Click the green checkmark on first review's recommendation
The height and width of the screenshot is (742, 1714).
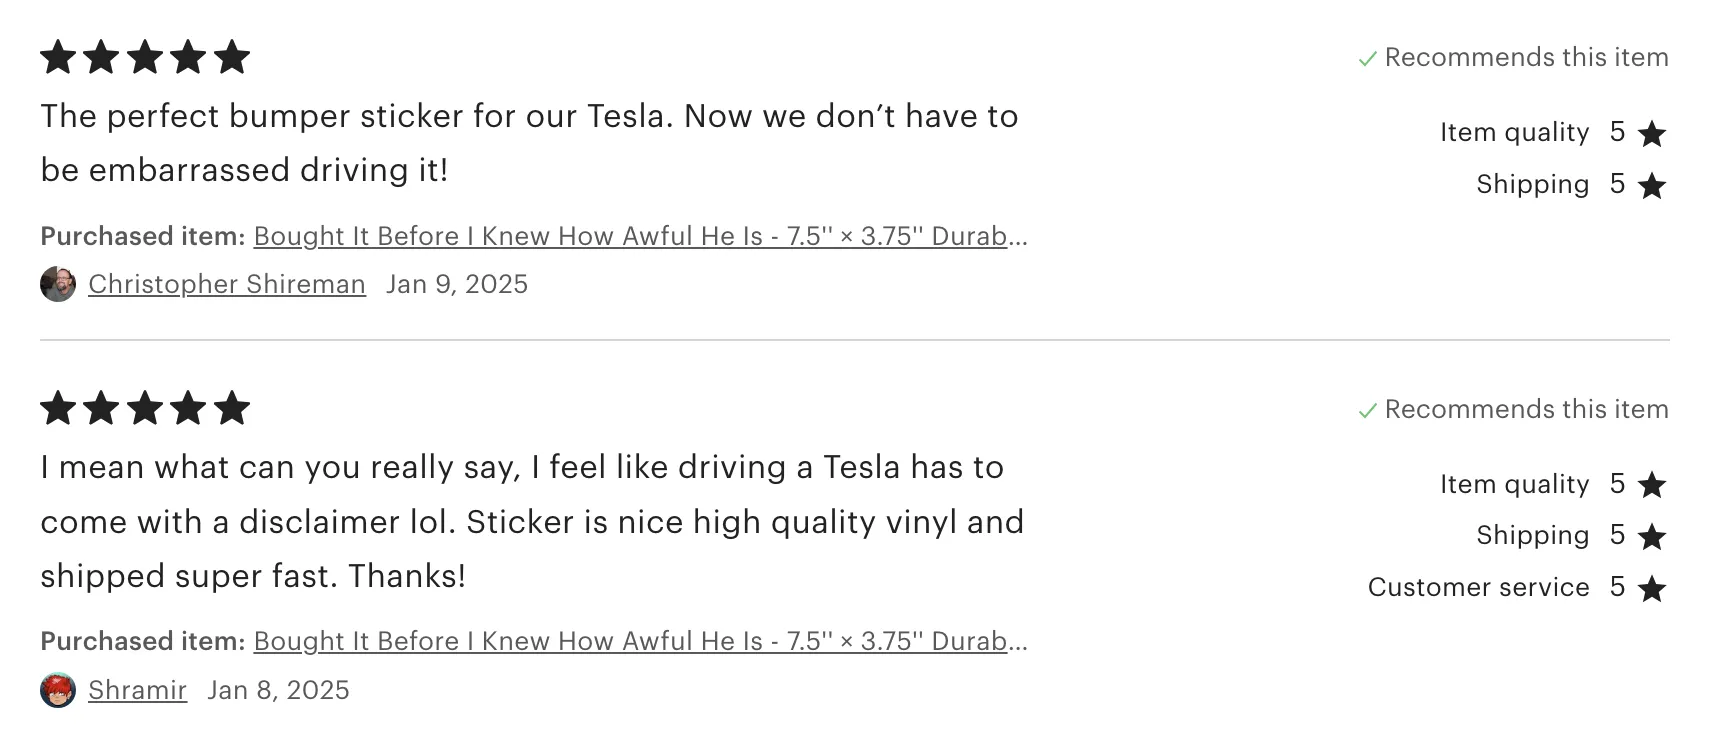[x=1367, y=59]
